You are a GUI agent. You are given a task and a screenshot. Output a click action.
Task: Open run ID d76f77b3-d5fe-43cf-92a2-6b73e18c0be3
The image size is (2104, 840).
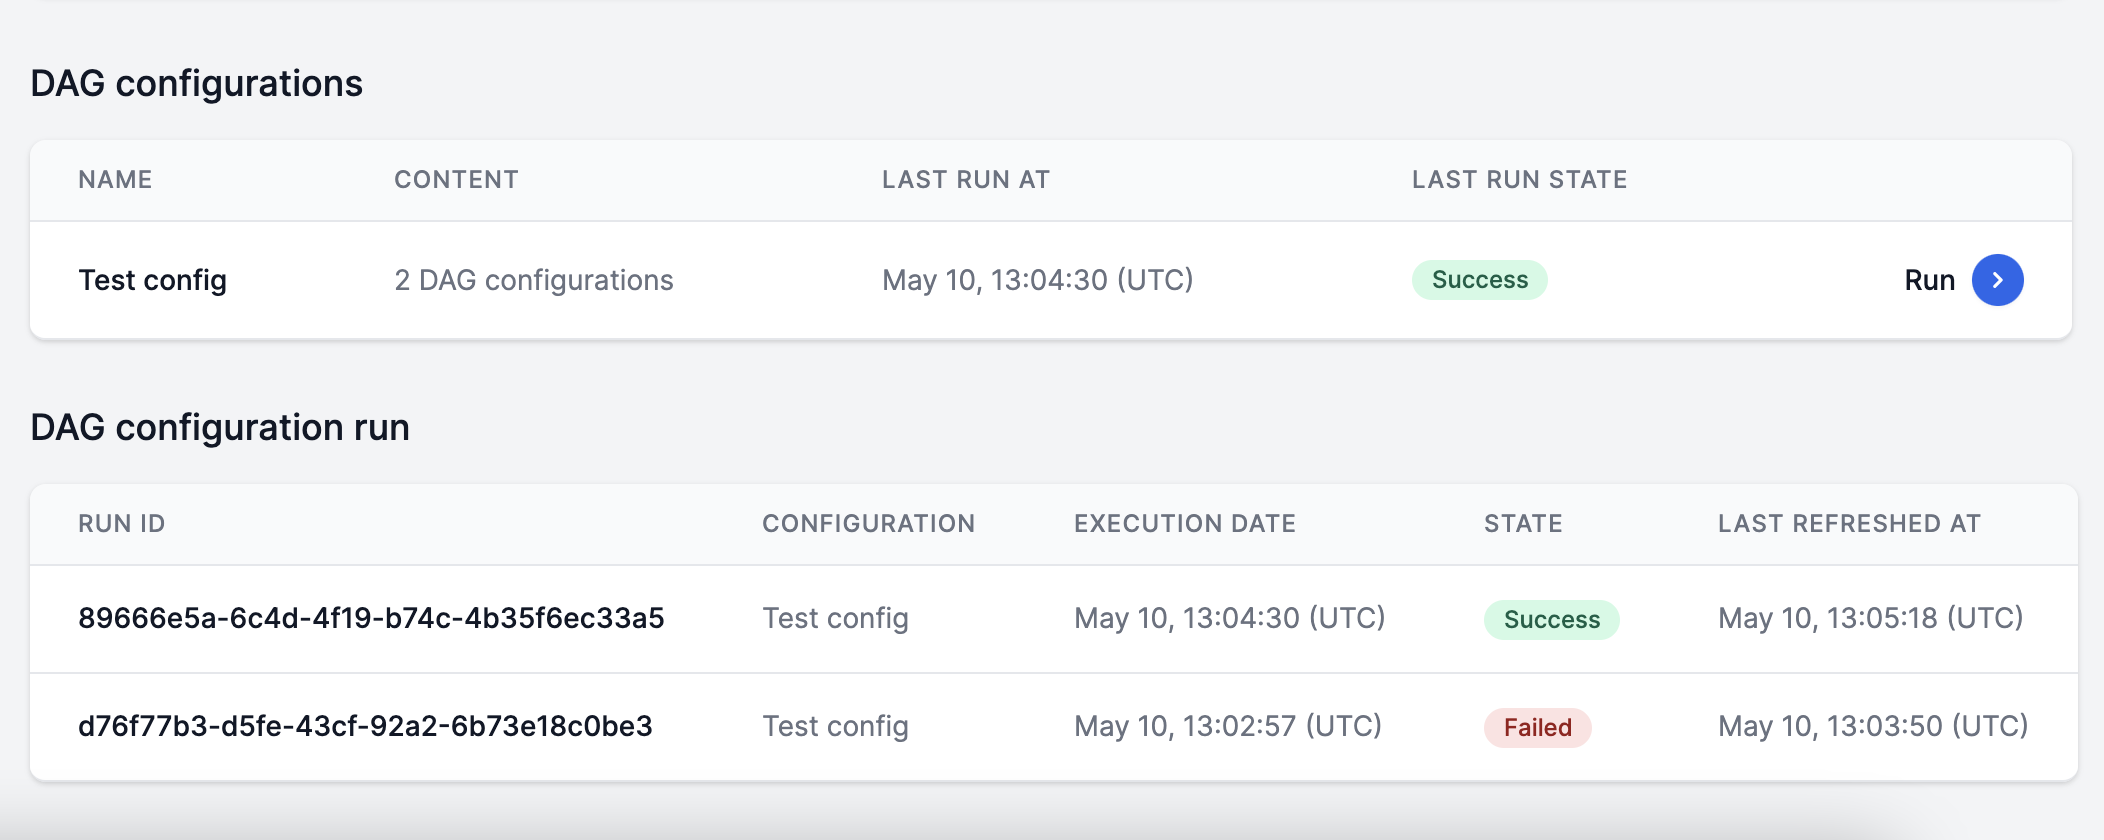point(365,726)
